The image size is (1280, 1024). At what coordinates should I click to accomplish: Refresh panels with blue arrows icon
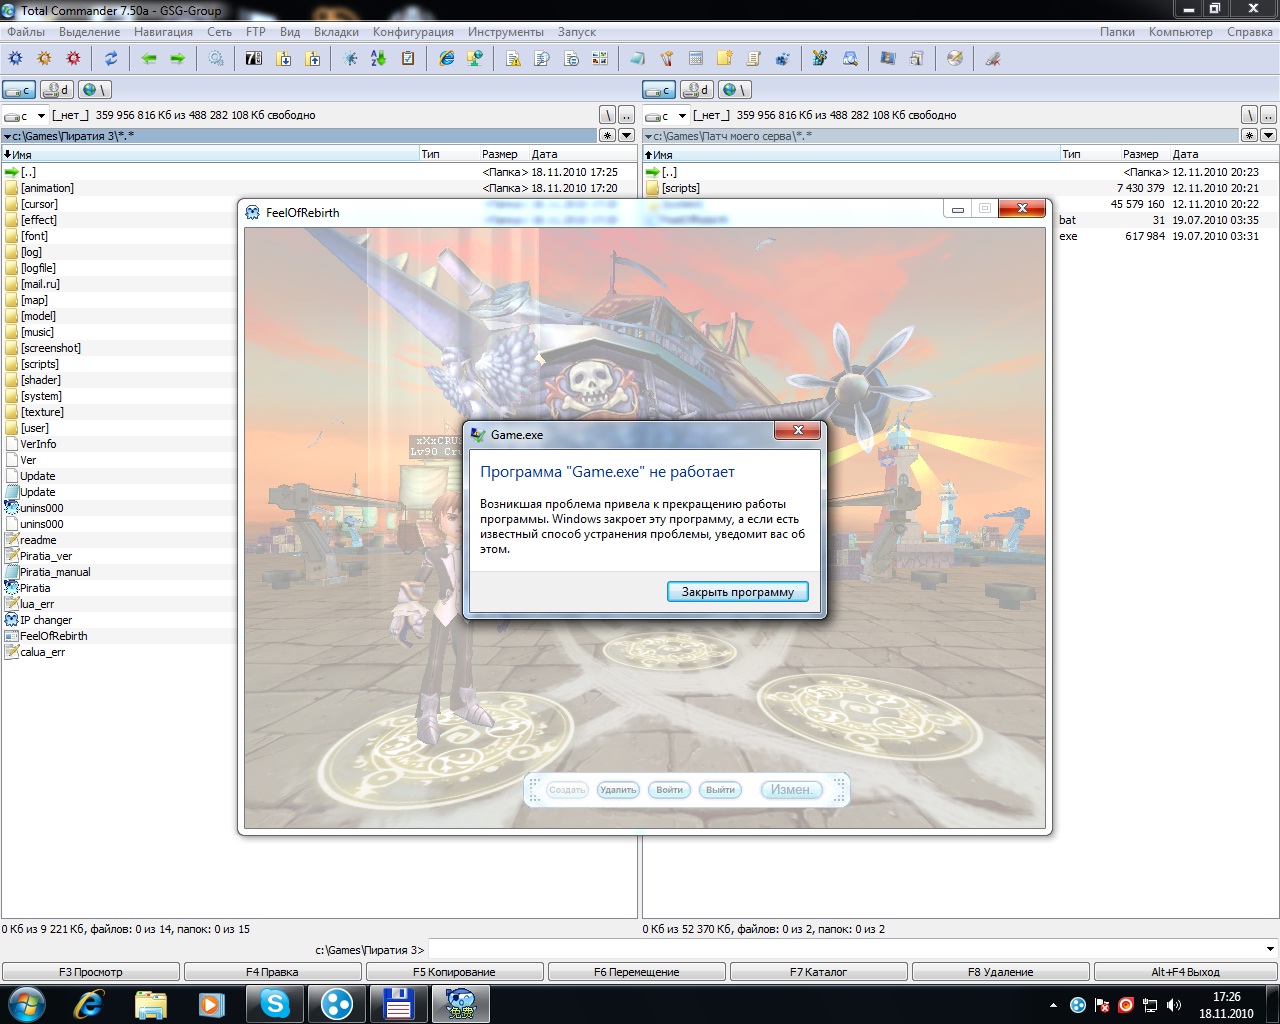tap(111, 59)
